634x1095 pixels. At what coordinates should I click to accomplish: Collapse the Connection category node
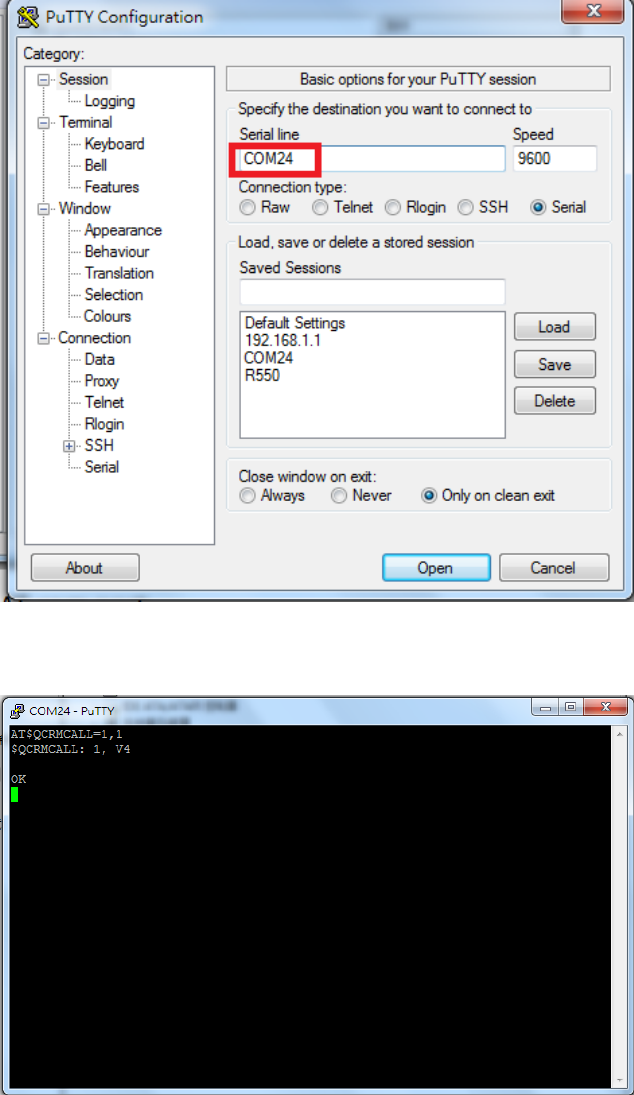[x=43, y=339]
